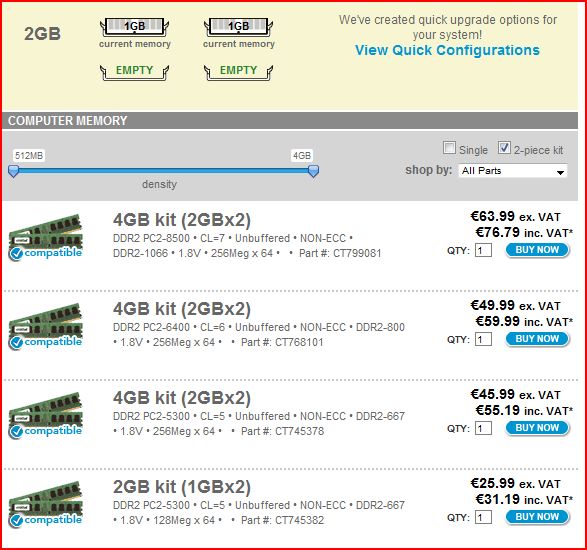Viewport: 587px width, 550px height.
Task: Click the 512MB density slider handle
Action: click(x=13, y=171)
